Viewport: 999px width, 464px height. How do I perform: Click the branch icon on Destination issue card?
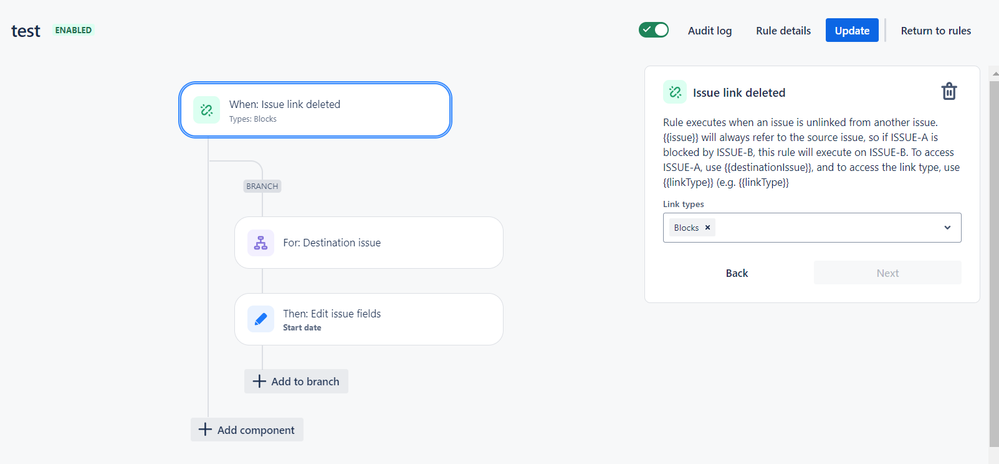click(261, 243)
